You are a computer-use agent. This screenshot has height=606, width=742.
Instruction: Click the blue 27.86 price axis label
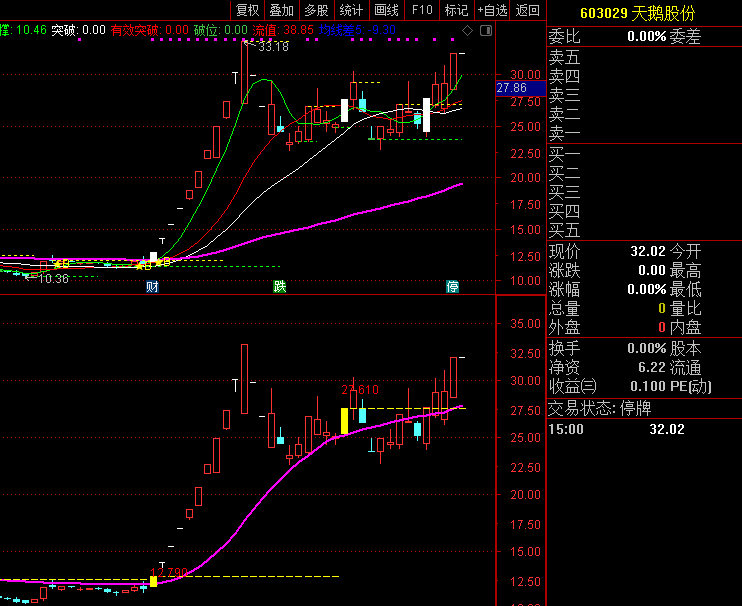[521, 88]
